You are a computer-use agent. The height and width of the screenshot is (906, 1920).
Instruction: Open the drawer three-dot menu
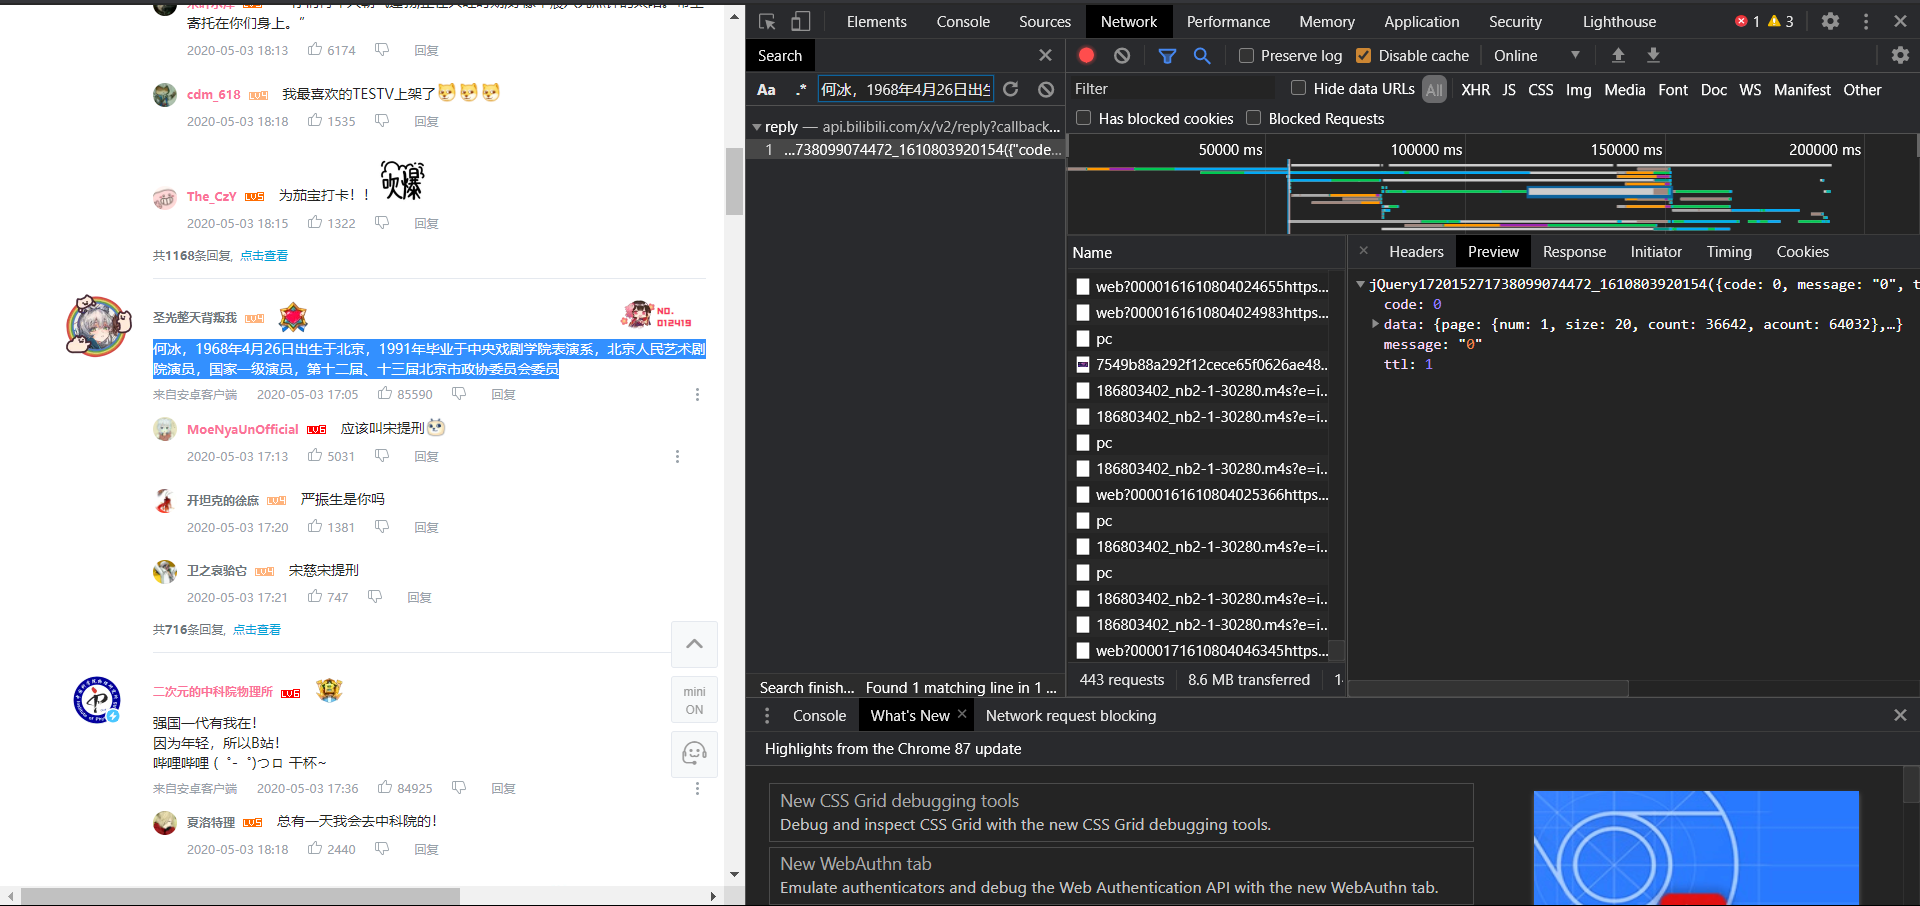767,715
